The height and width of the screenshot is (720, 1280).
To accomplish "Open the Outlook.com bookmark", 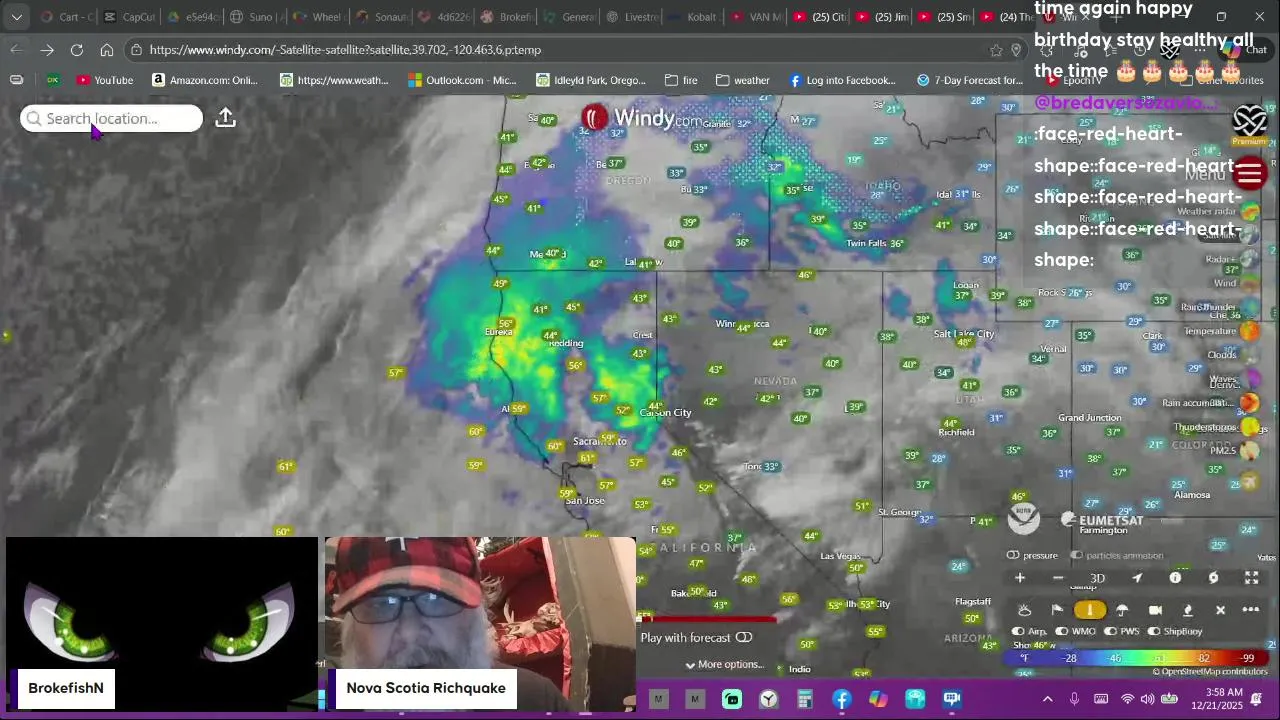I will click(462, 80).
